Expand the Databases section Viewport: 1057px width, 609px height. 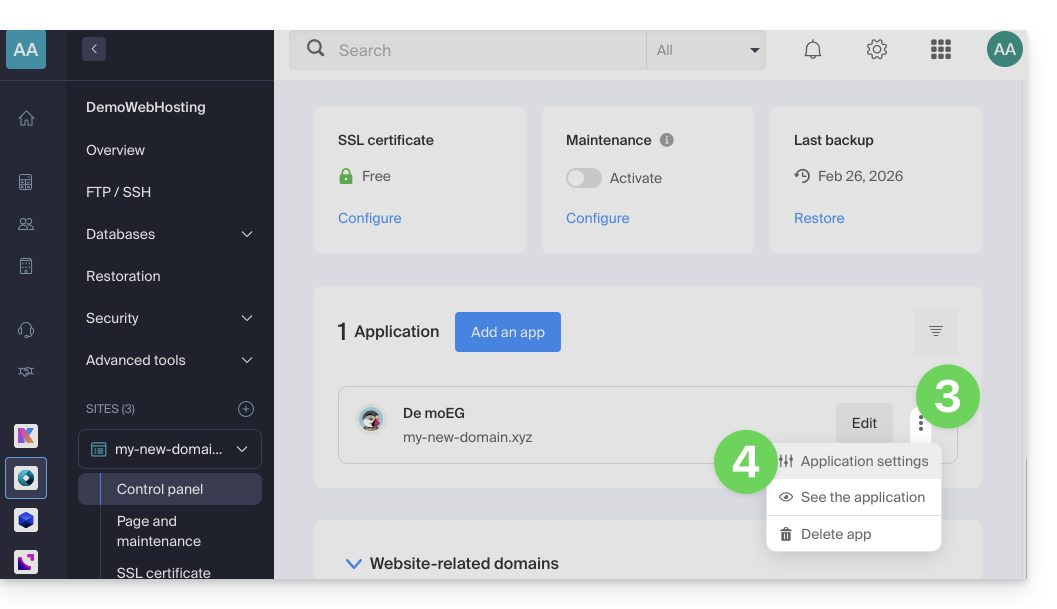(247, 234)
